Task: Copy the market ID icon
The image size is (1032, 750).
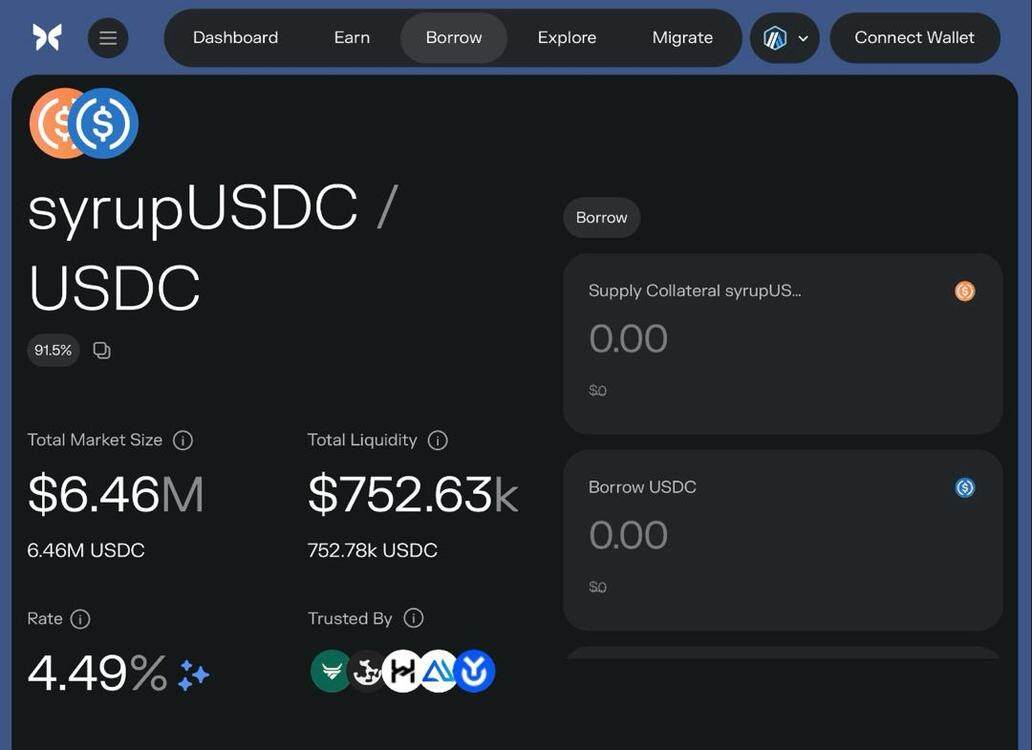Action: tap(102, 350)
